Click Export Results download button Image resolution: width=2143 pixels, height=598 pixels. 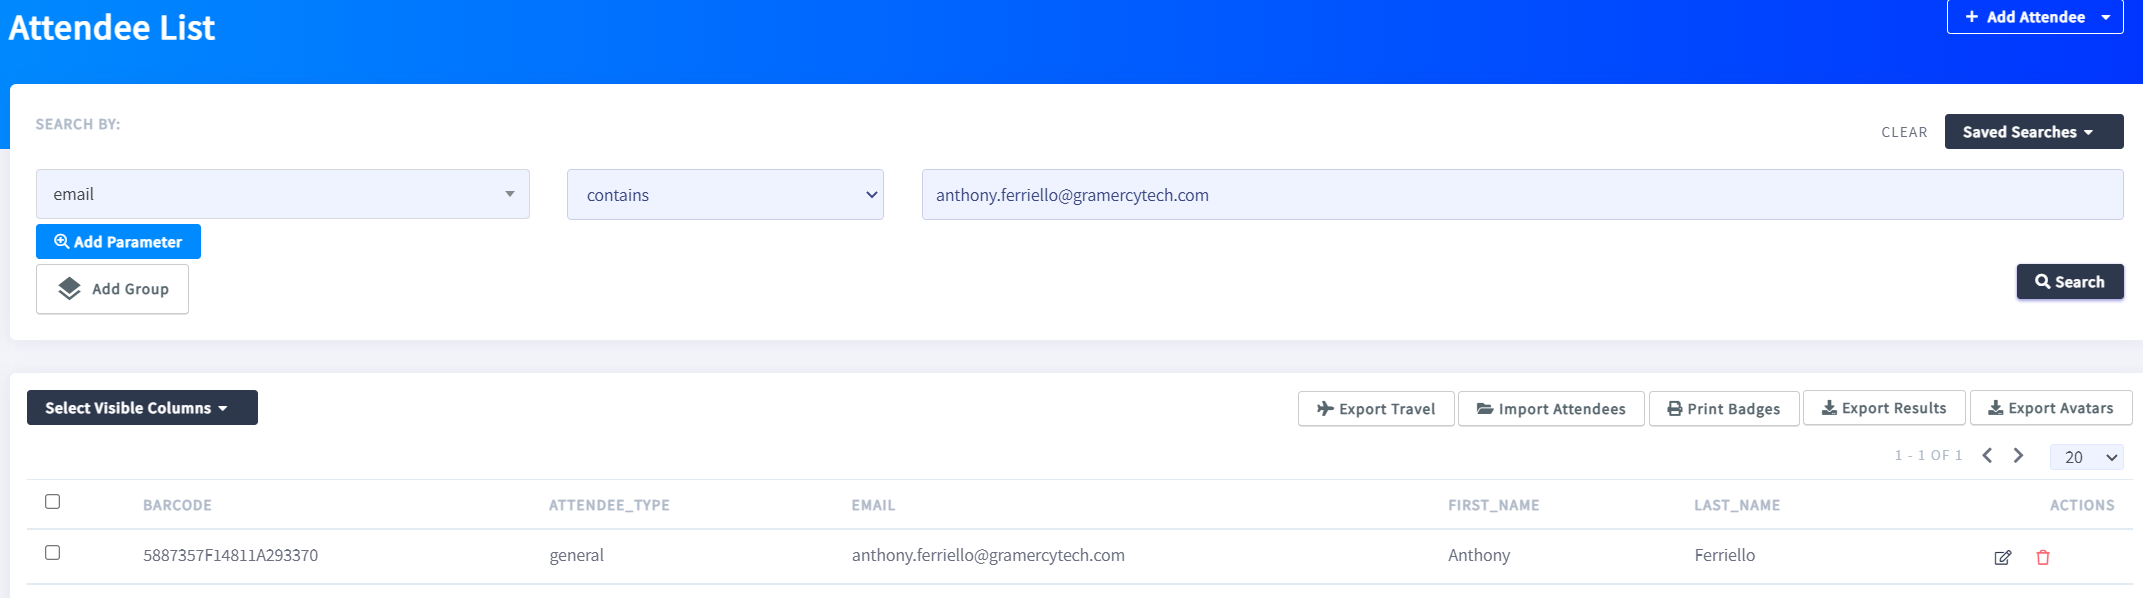click(x=1884, y=408)
